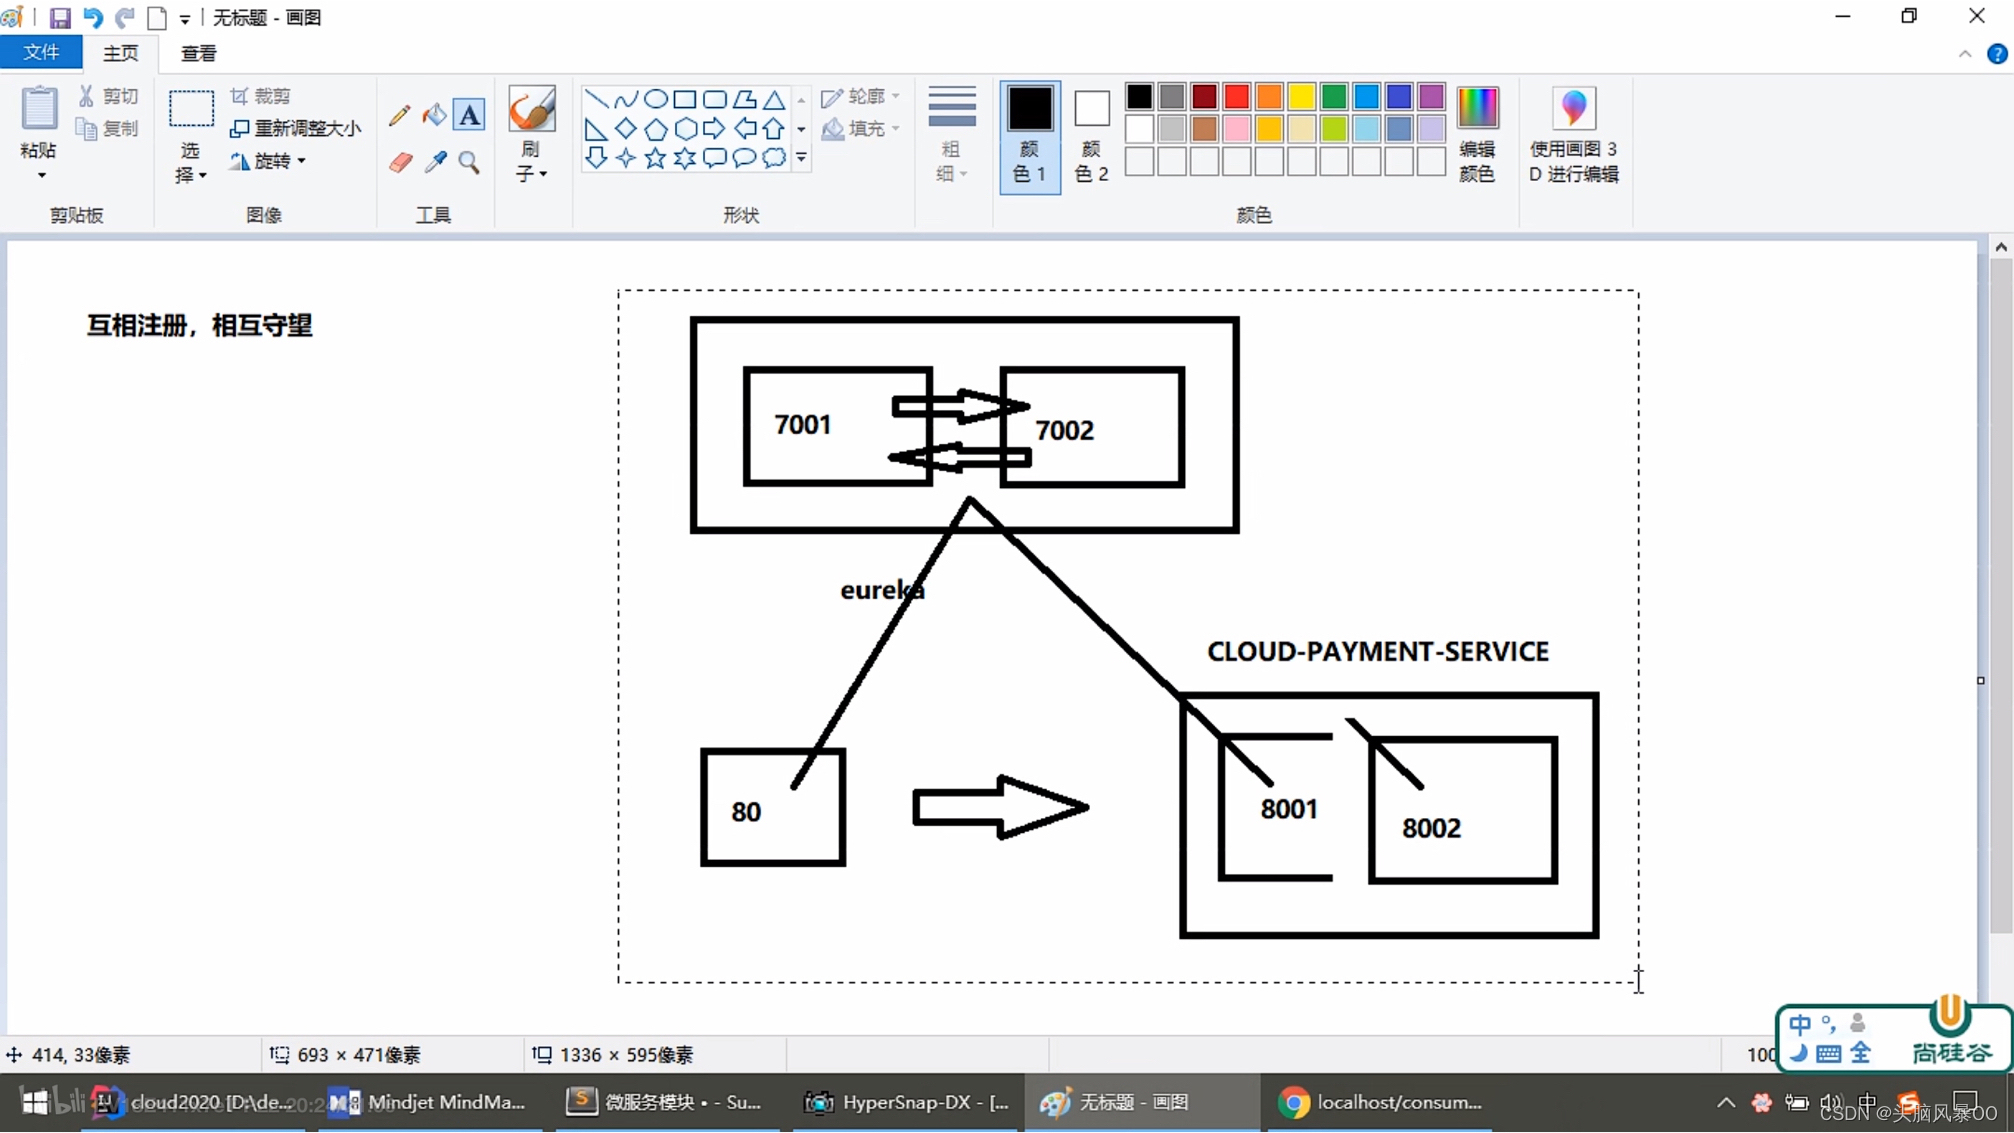Image resolution: width=2014 pixels, height=1133 pixels.
Task: Activate Color 2 (颜色 2) selector
Action: (x=1091, y=136)
